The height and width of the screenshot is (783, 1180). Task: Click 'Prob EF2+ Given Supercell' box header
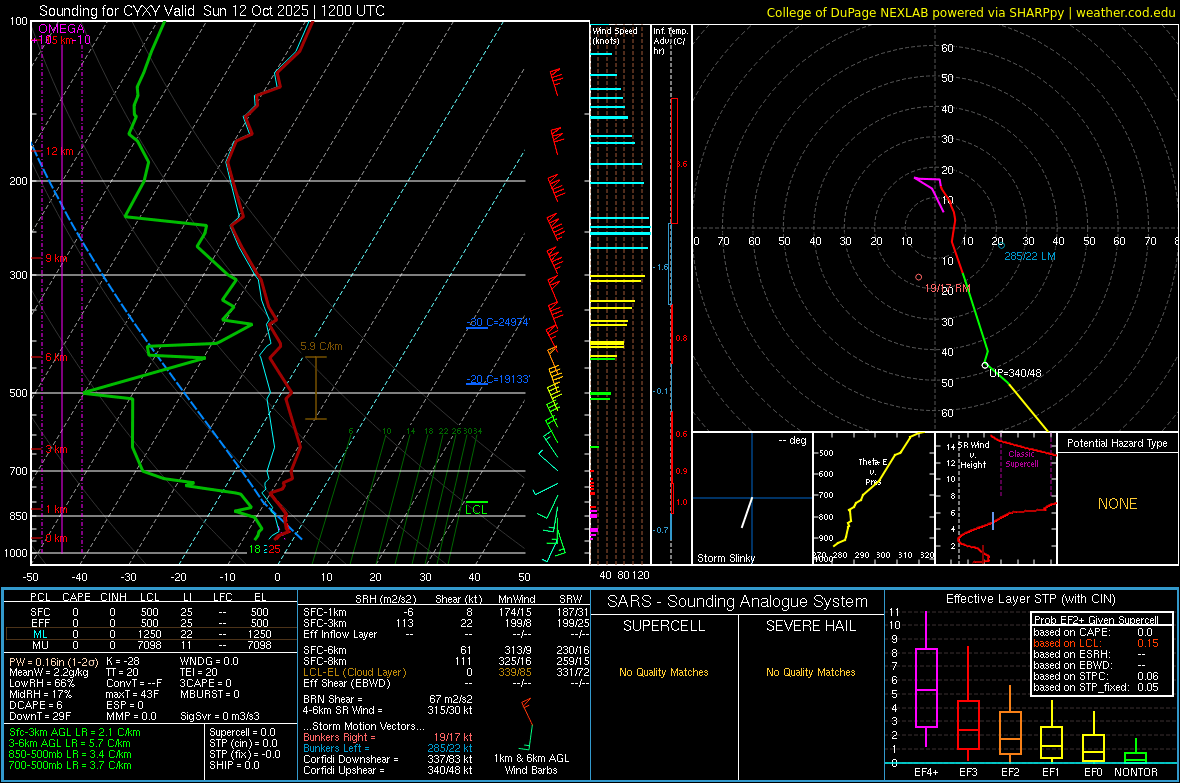click(x=1096, y=620)
